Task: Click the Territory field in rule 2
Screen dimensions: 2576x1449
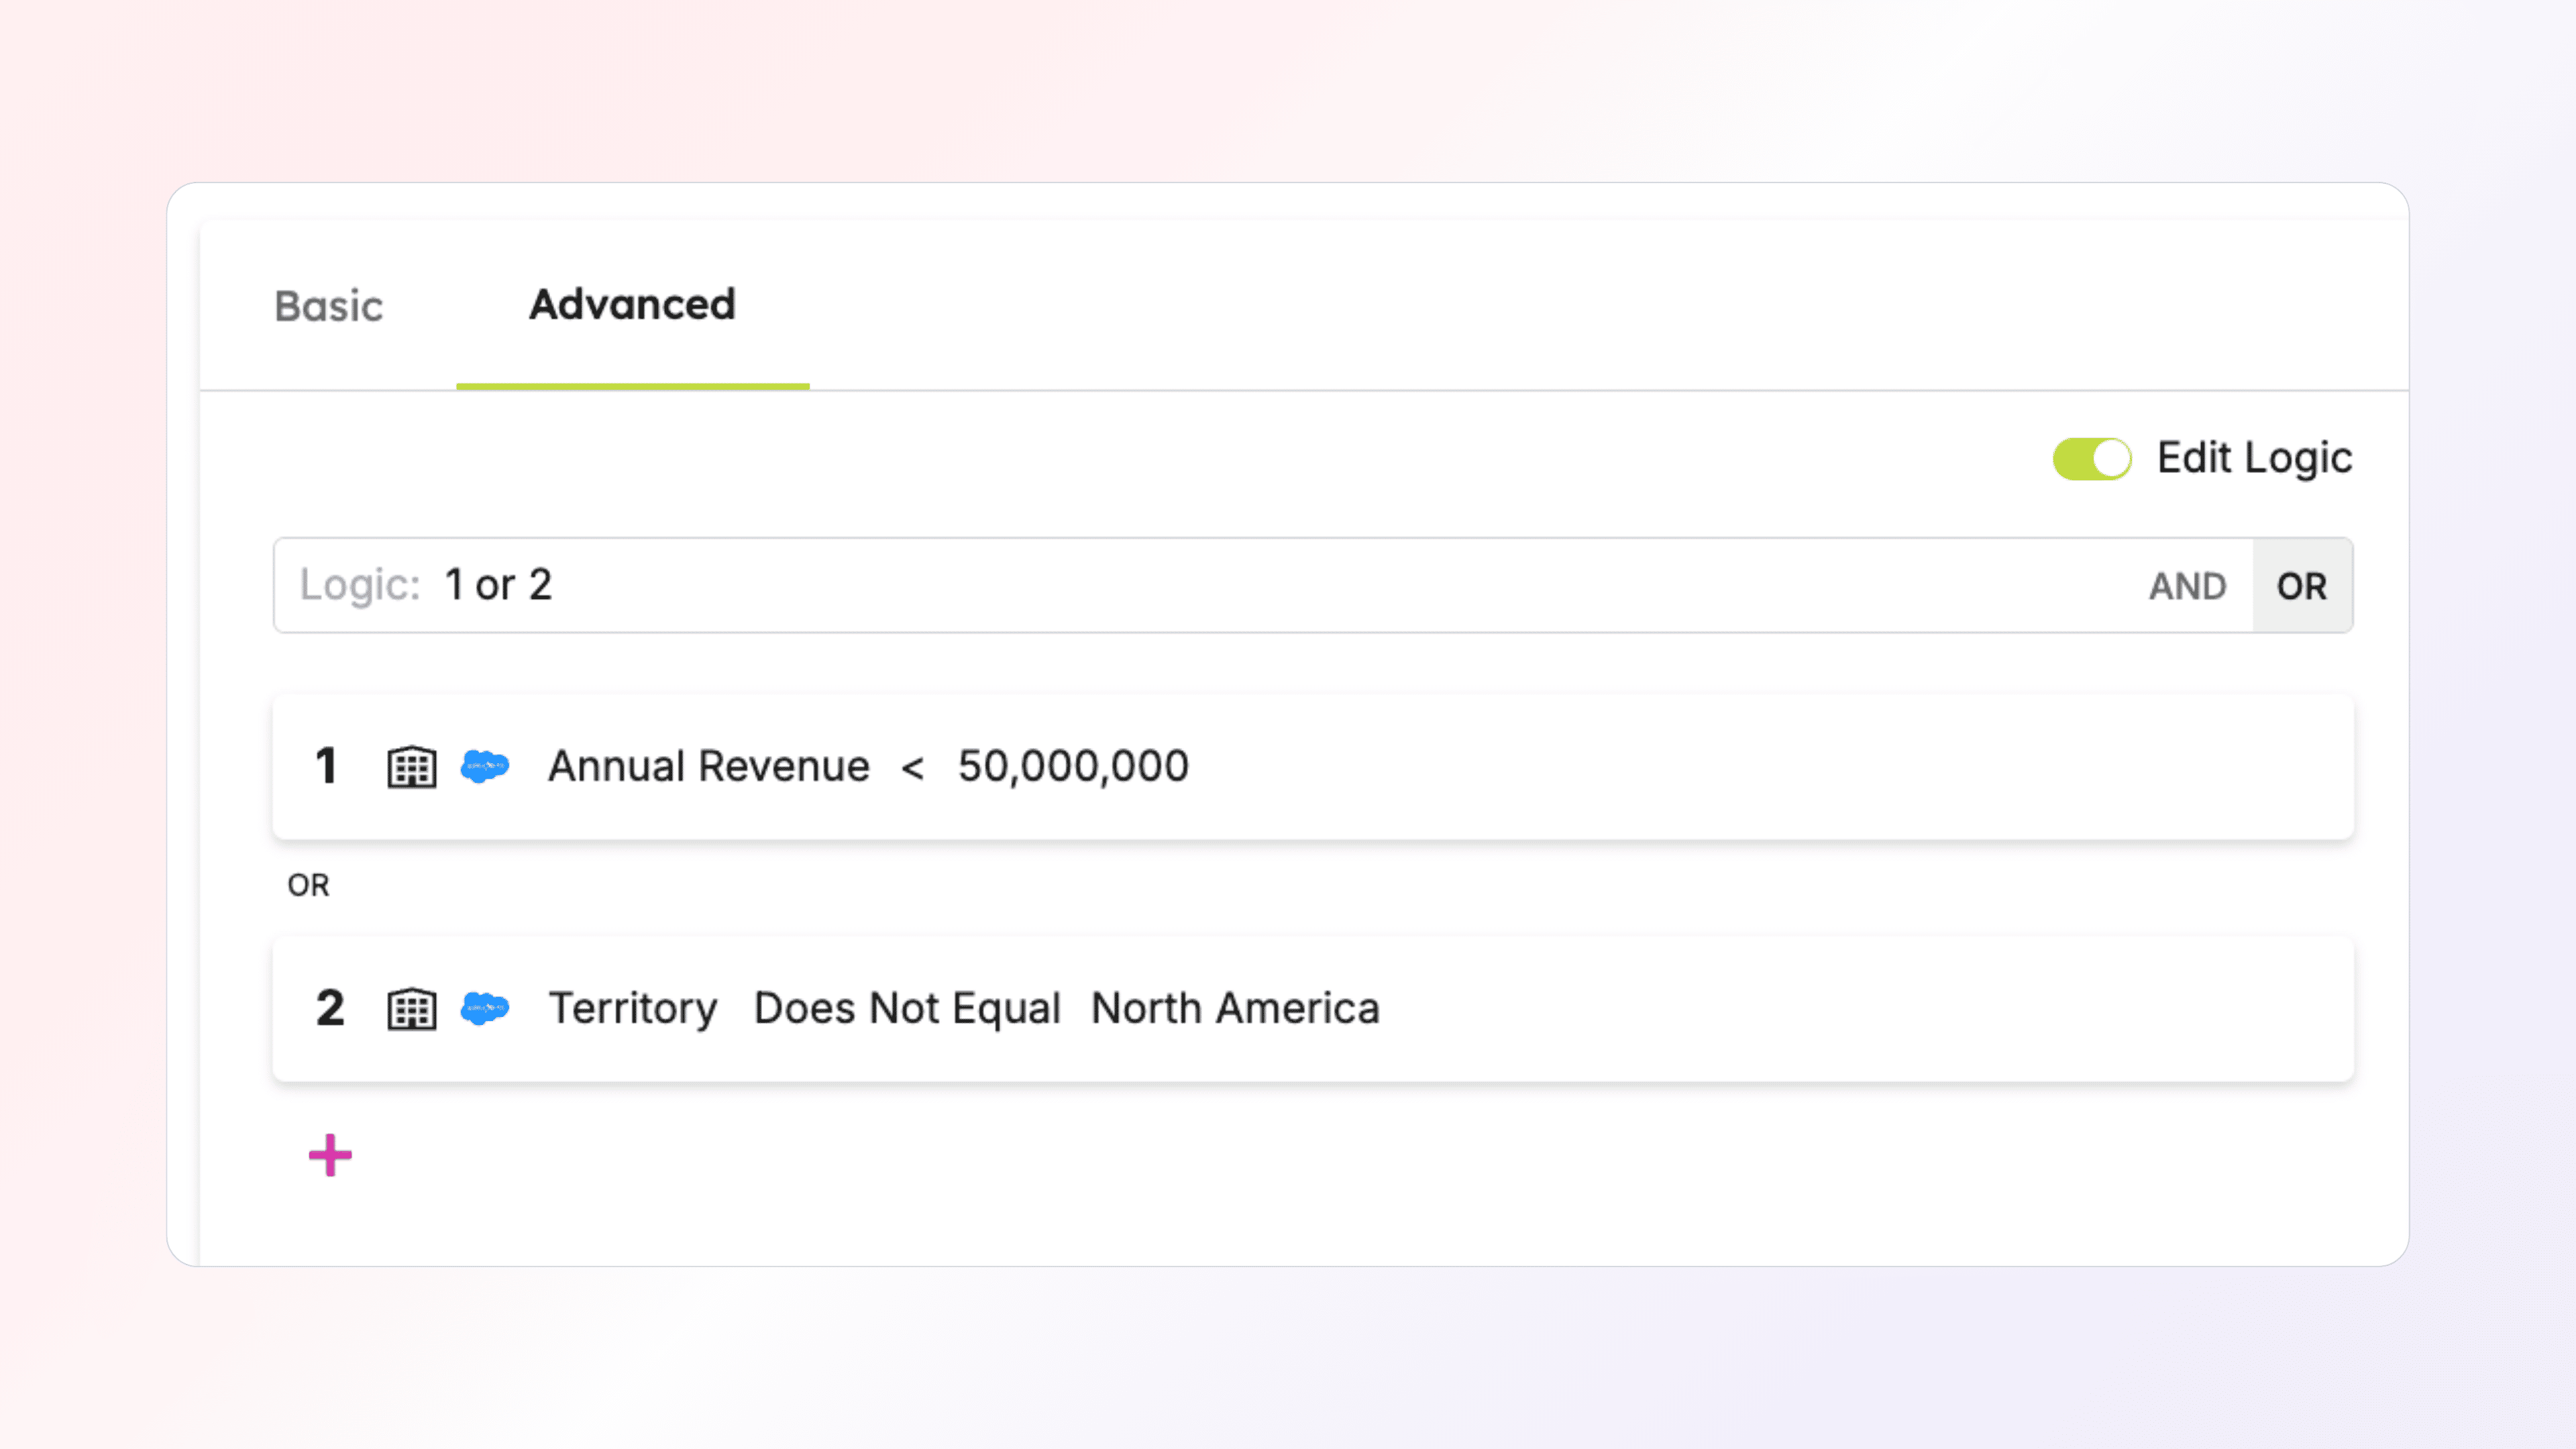Action: 633,1008
